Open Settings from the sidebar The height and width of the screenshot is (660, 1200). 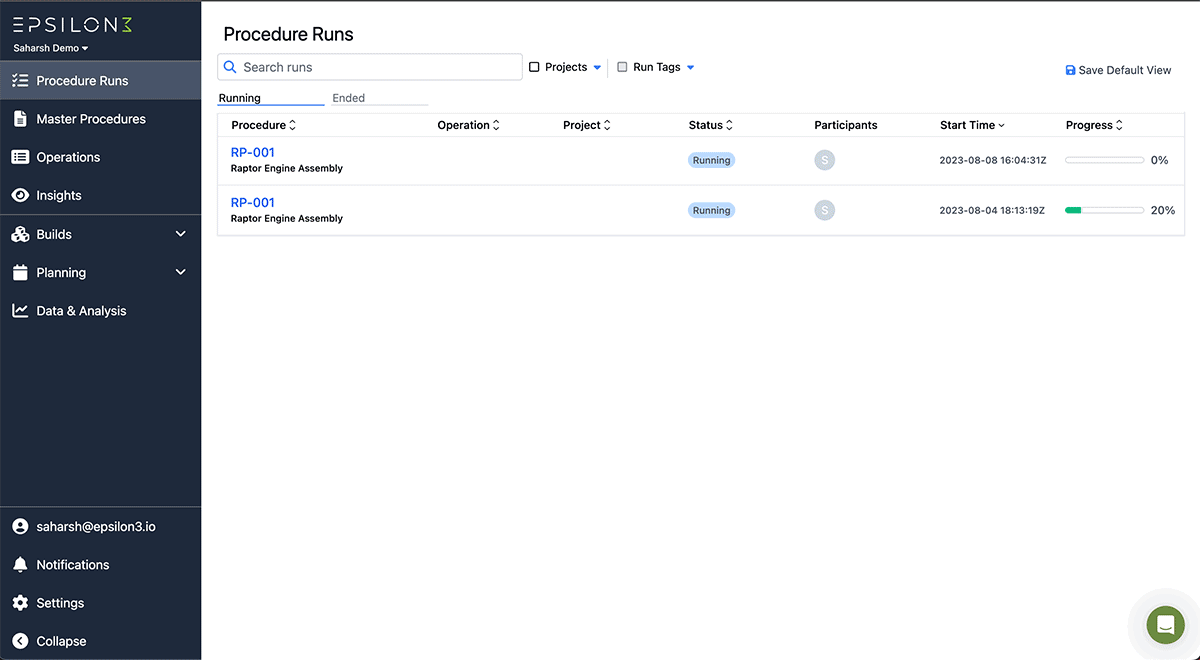click(58, 602)
